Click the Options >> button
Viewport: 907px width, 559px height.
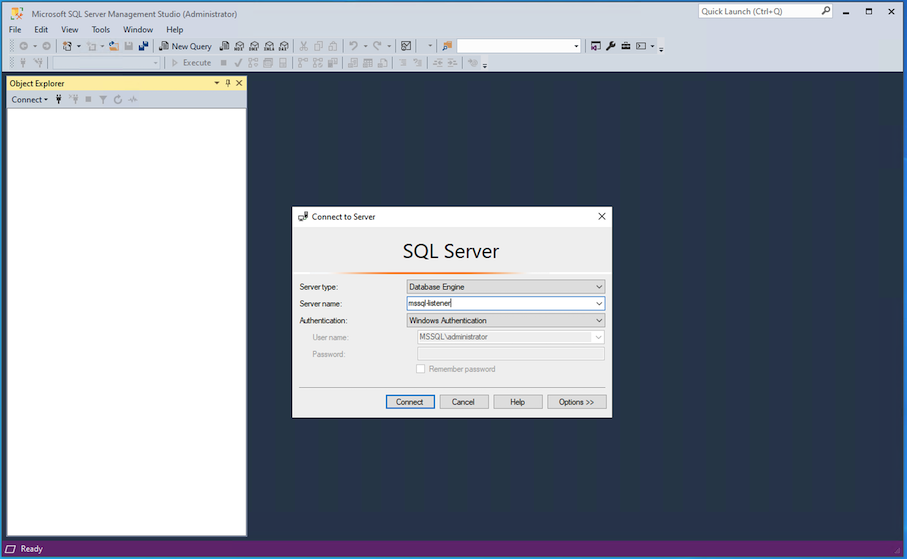576,402
